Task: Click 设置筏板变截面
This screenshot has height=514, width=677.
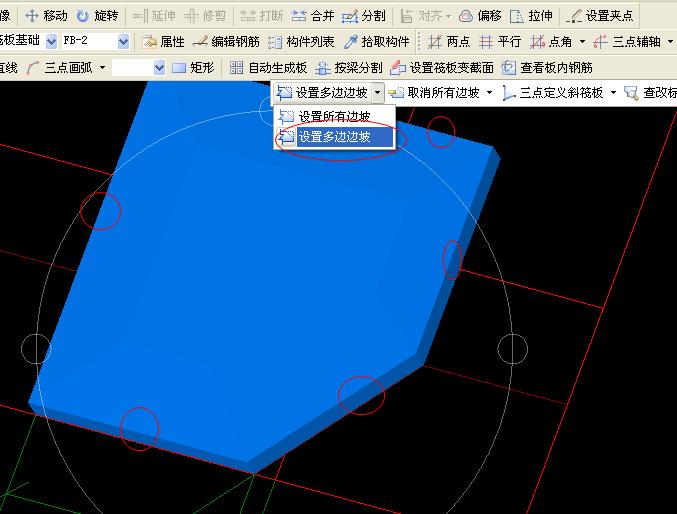Action: tap(442, 68)
